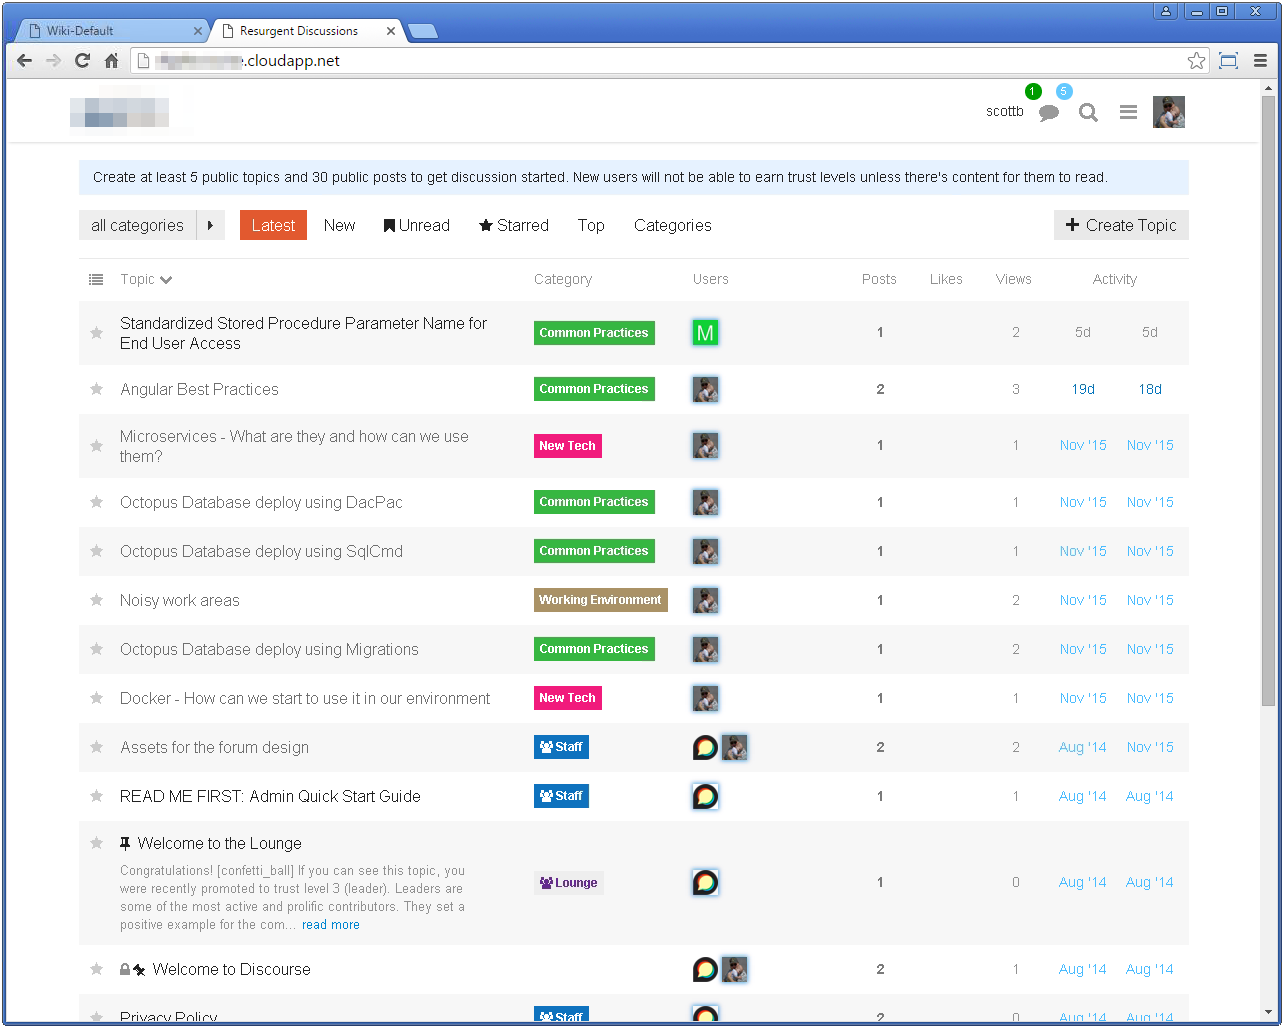Click the browser reload page icon

(82, 61)
